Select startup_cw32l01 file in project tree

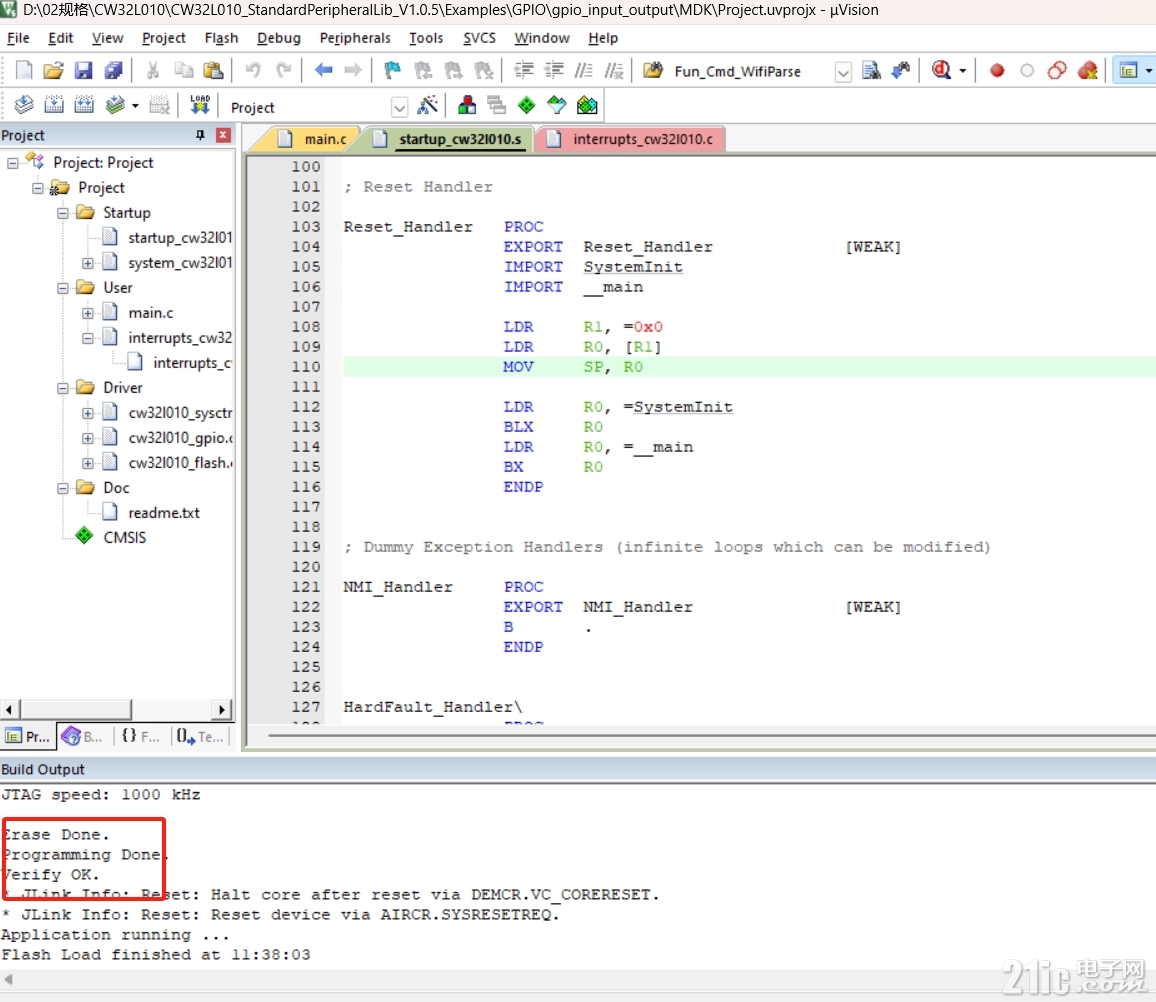point(180,237)
